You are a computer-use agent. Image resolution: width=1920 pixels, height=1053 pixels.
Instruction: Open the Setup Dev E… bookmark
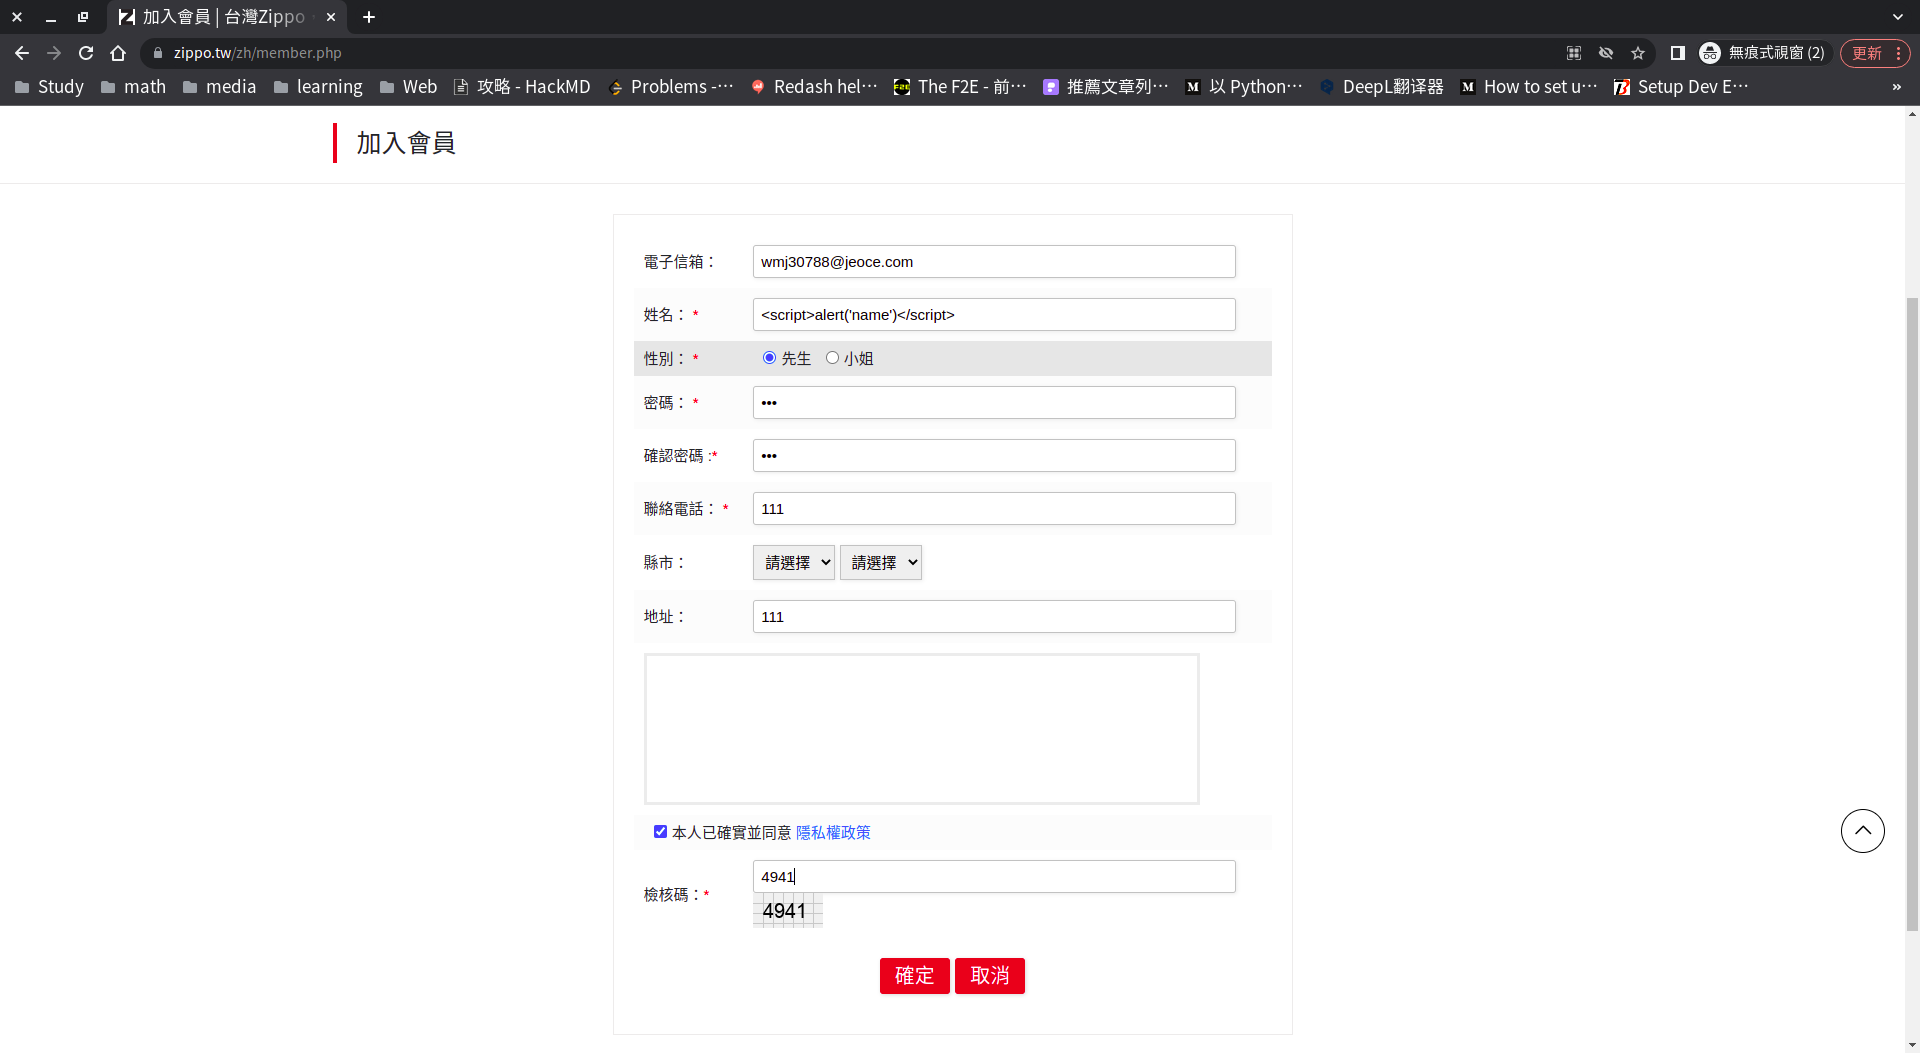(1681, 87)
